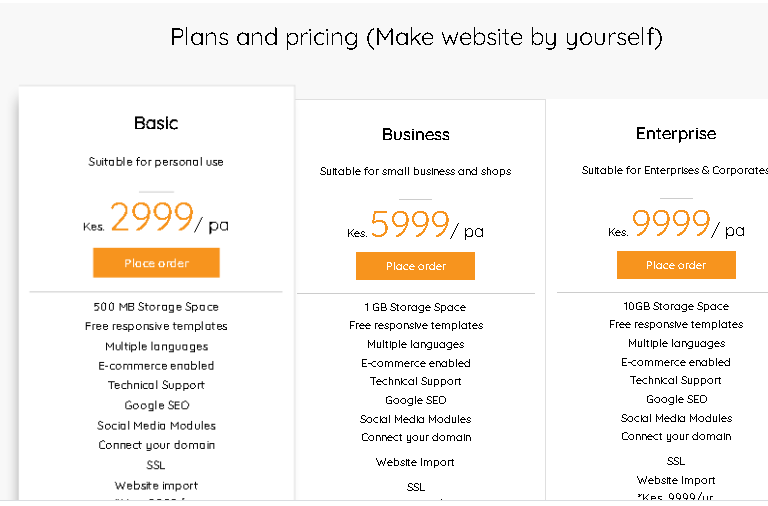Select the Business plan title

pyautogui.click(x=416, y=134)
